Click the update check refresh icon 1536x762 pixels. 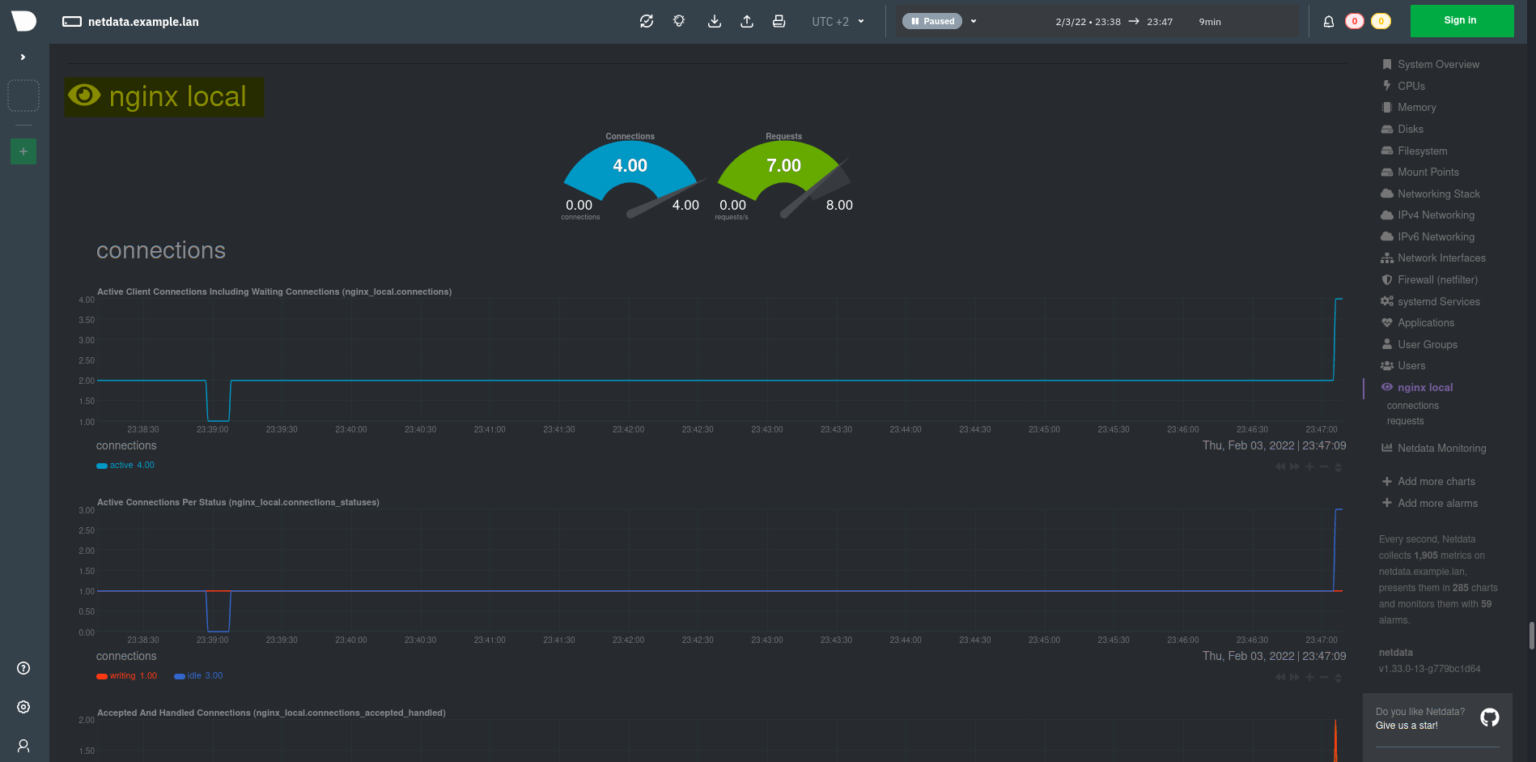point(646,20)
